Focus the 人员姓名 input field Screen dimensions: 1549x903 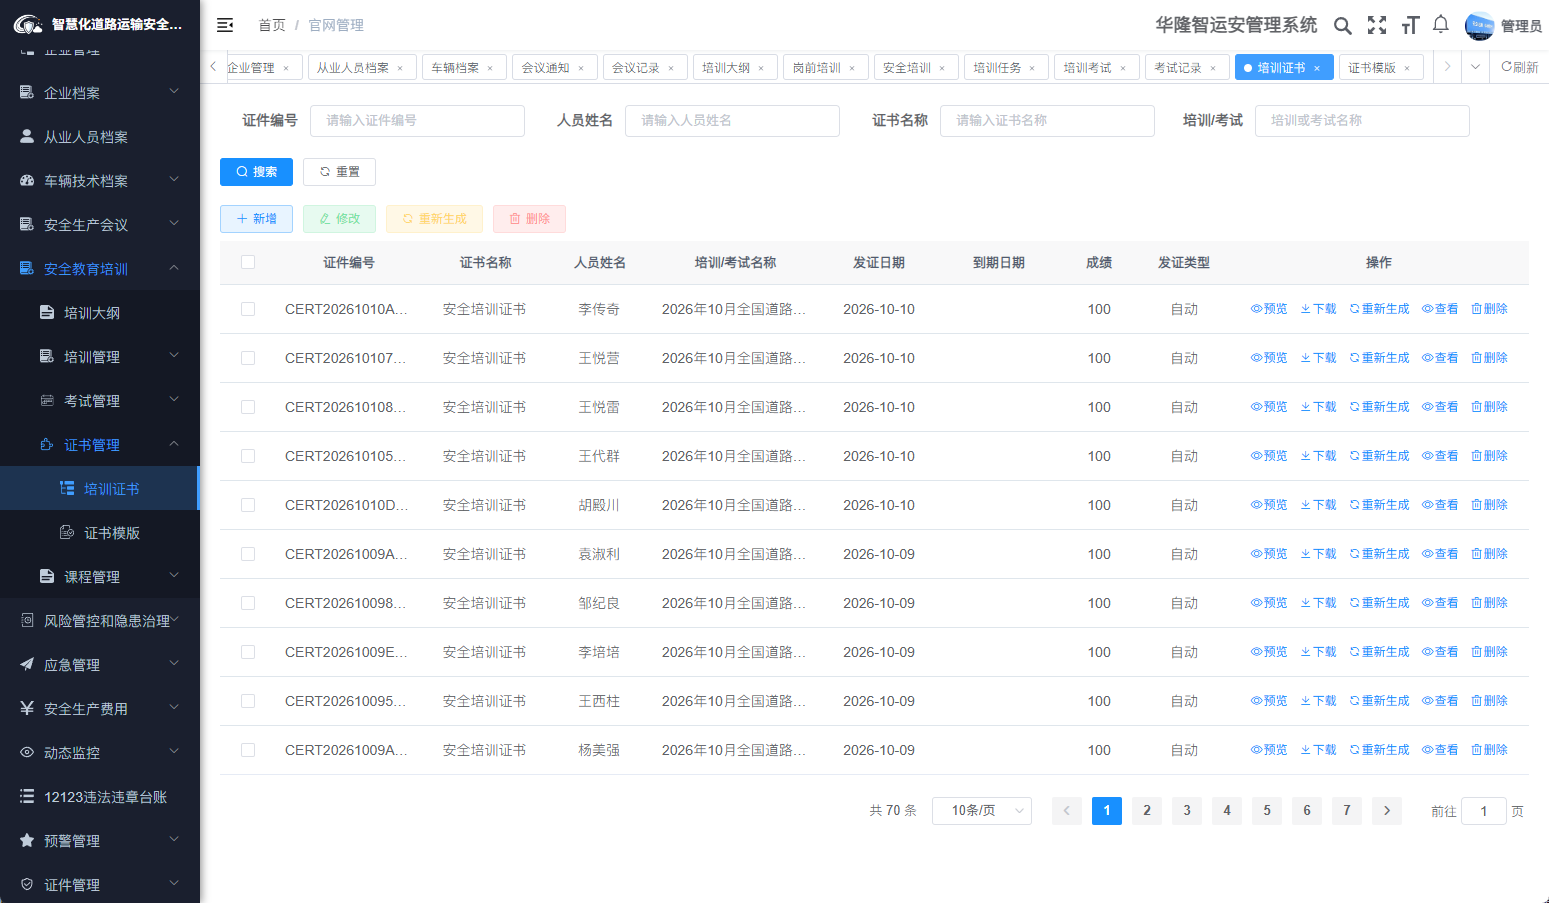click(x=732, y=121)
